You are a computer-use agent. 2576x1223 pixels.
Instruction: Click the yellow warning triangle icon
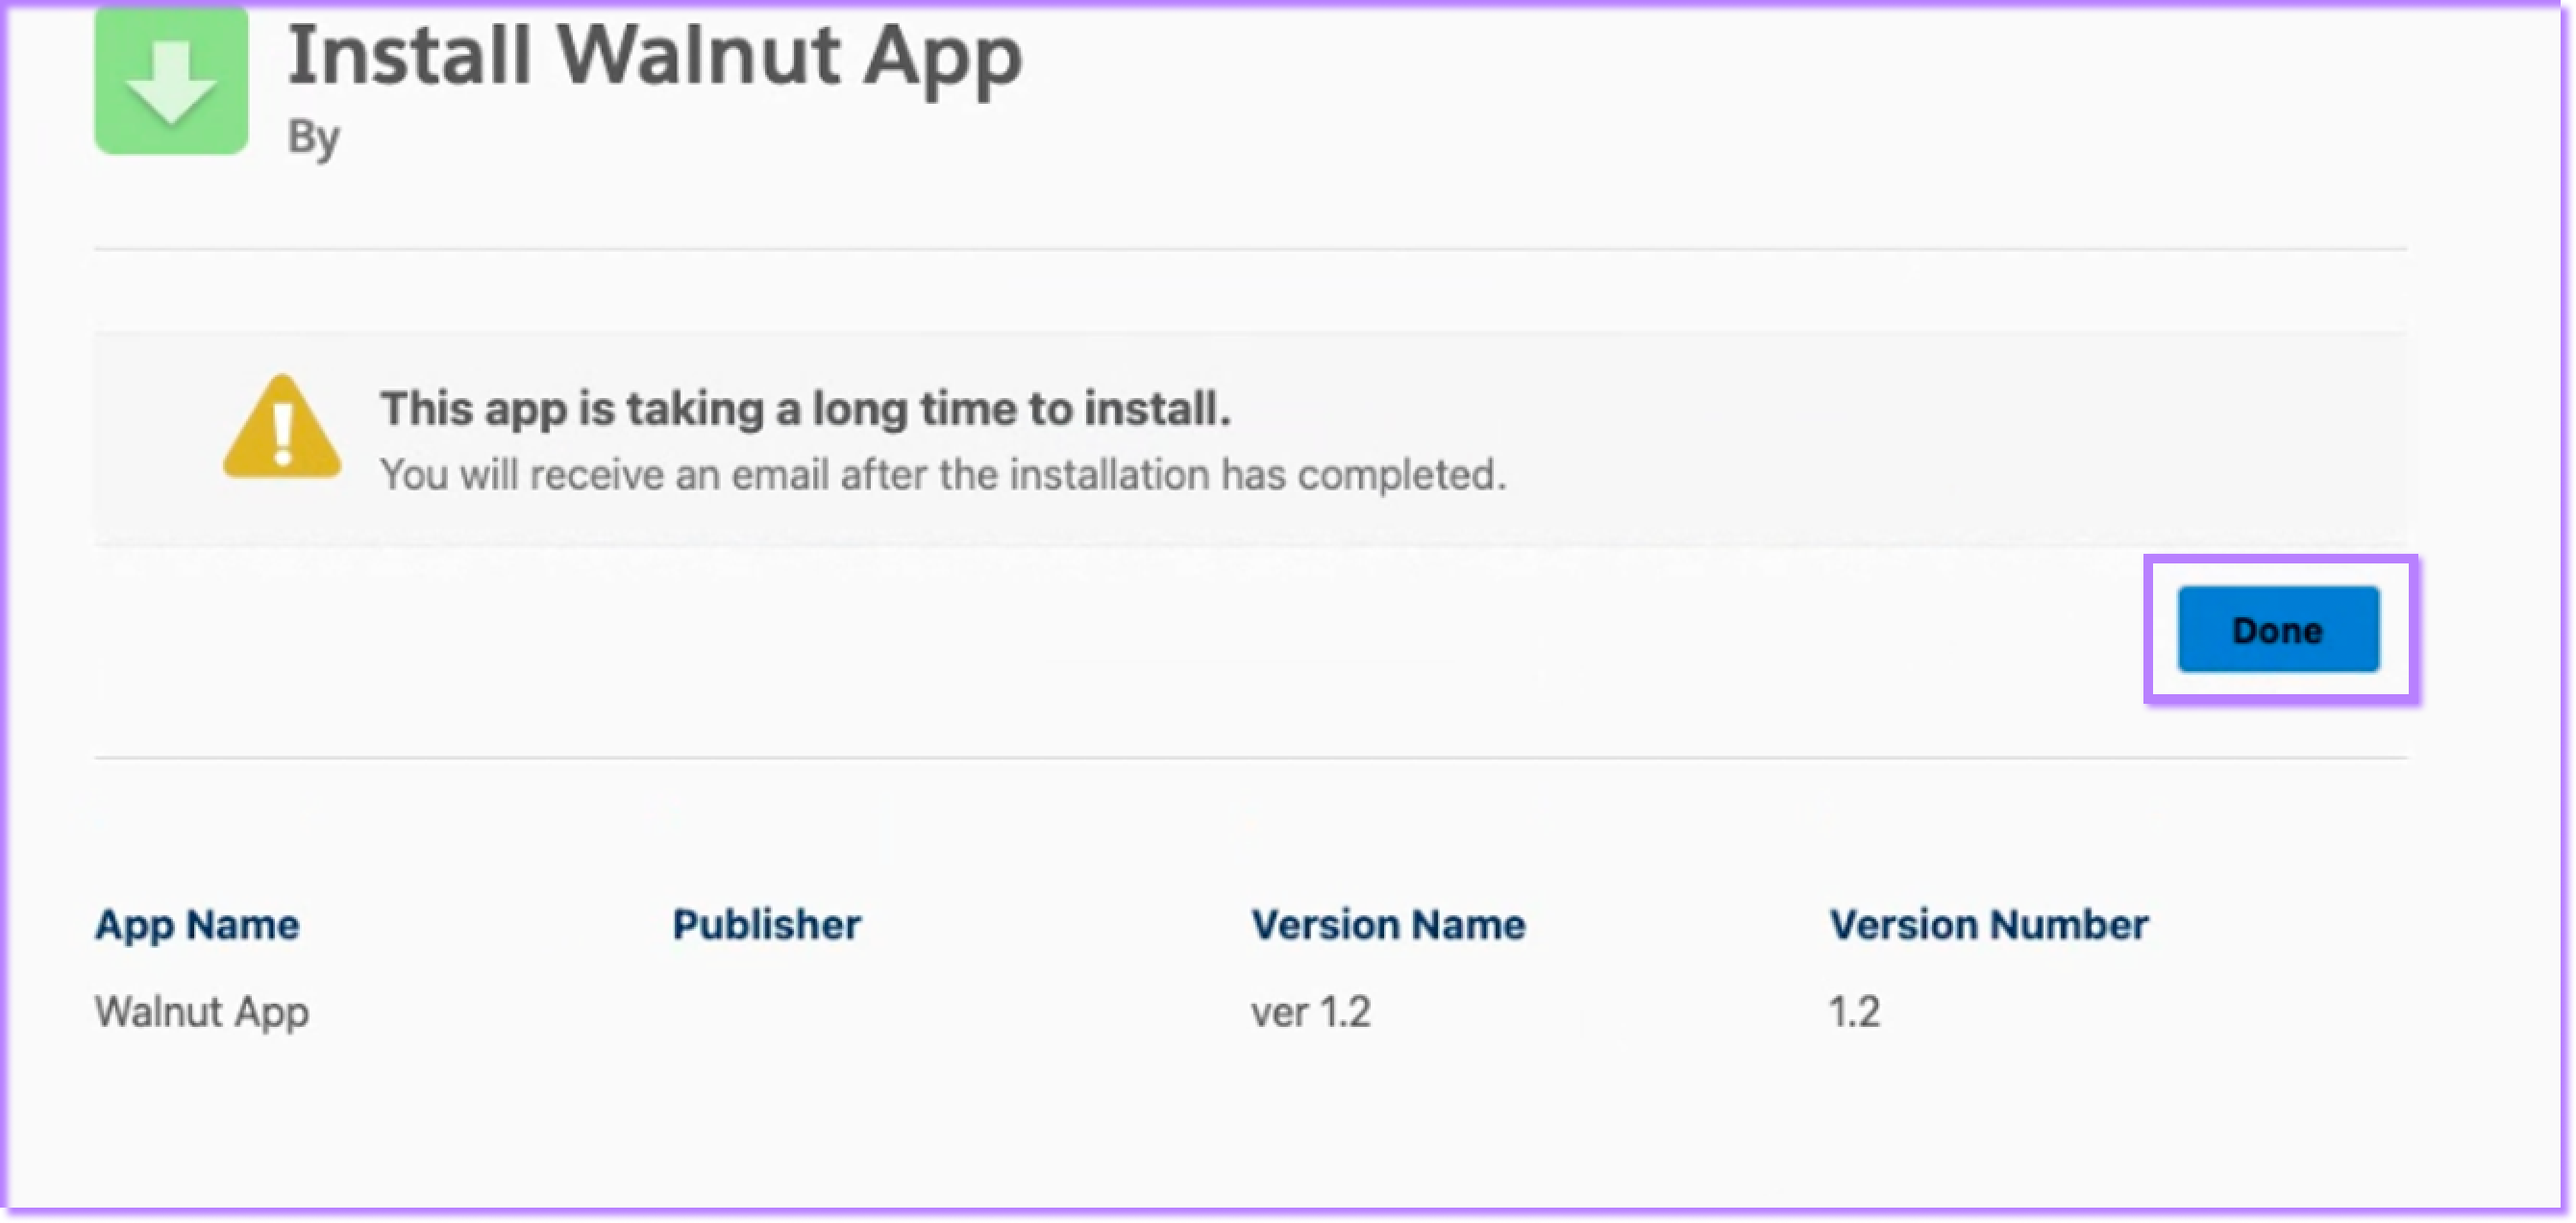pos(282,428)
